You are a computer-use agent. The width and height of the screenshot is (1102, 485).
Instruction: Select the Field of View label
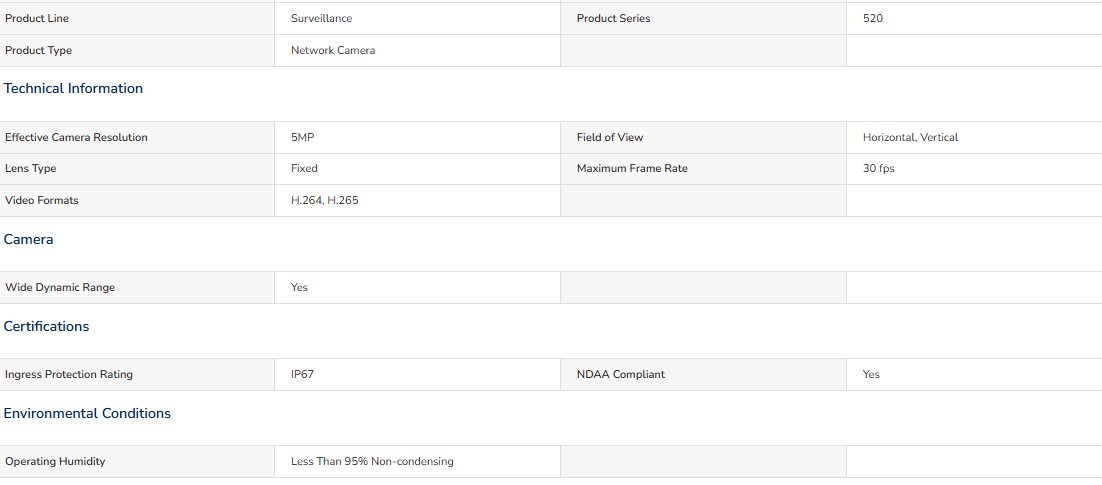610,137
